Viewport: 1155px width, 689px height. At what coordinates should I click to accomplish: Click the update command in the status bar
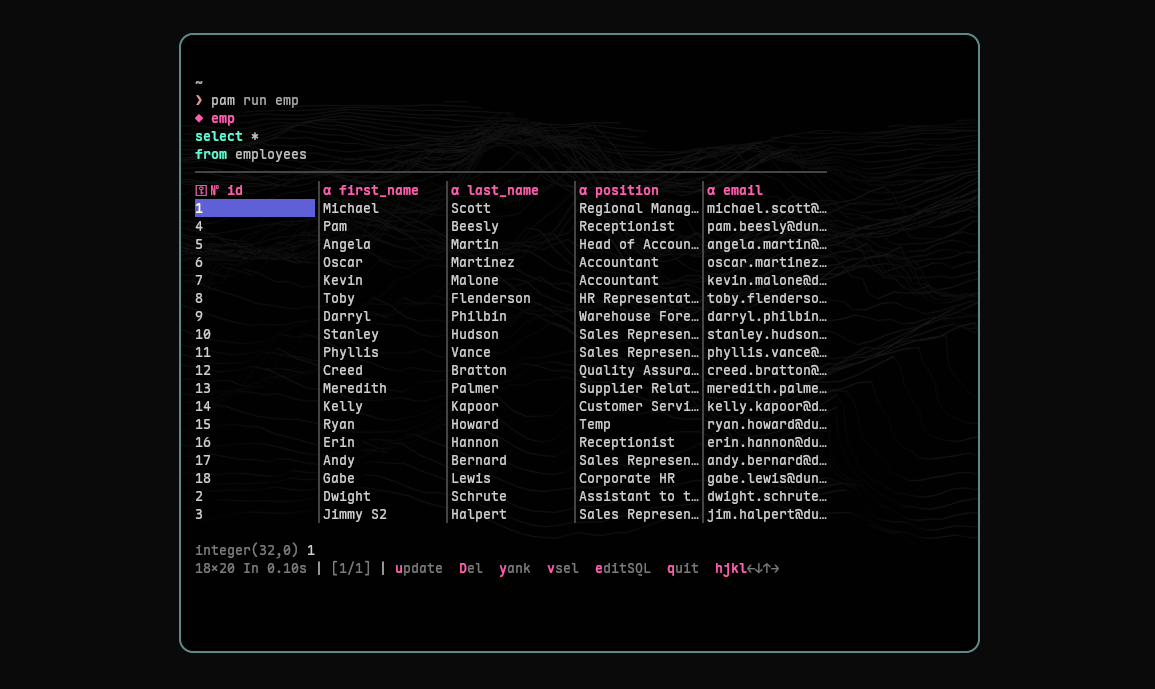tap(419, 568)
